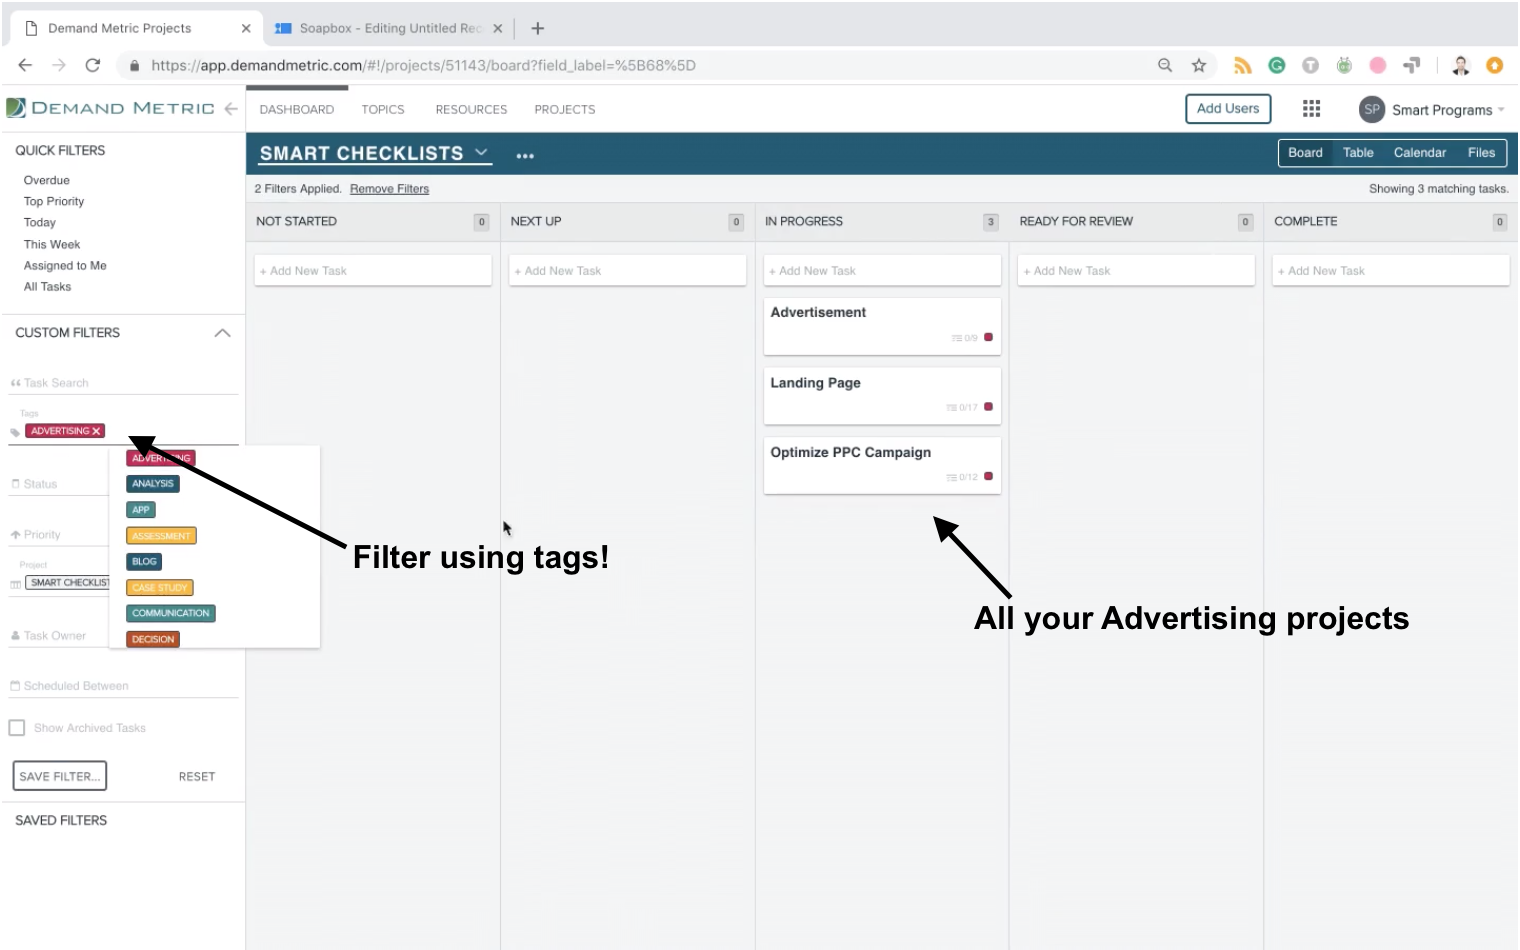Select This Week quick filter

[52, 245]
